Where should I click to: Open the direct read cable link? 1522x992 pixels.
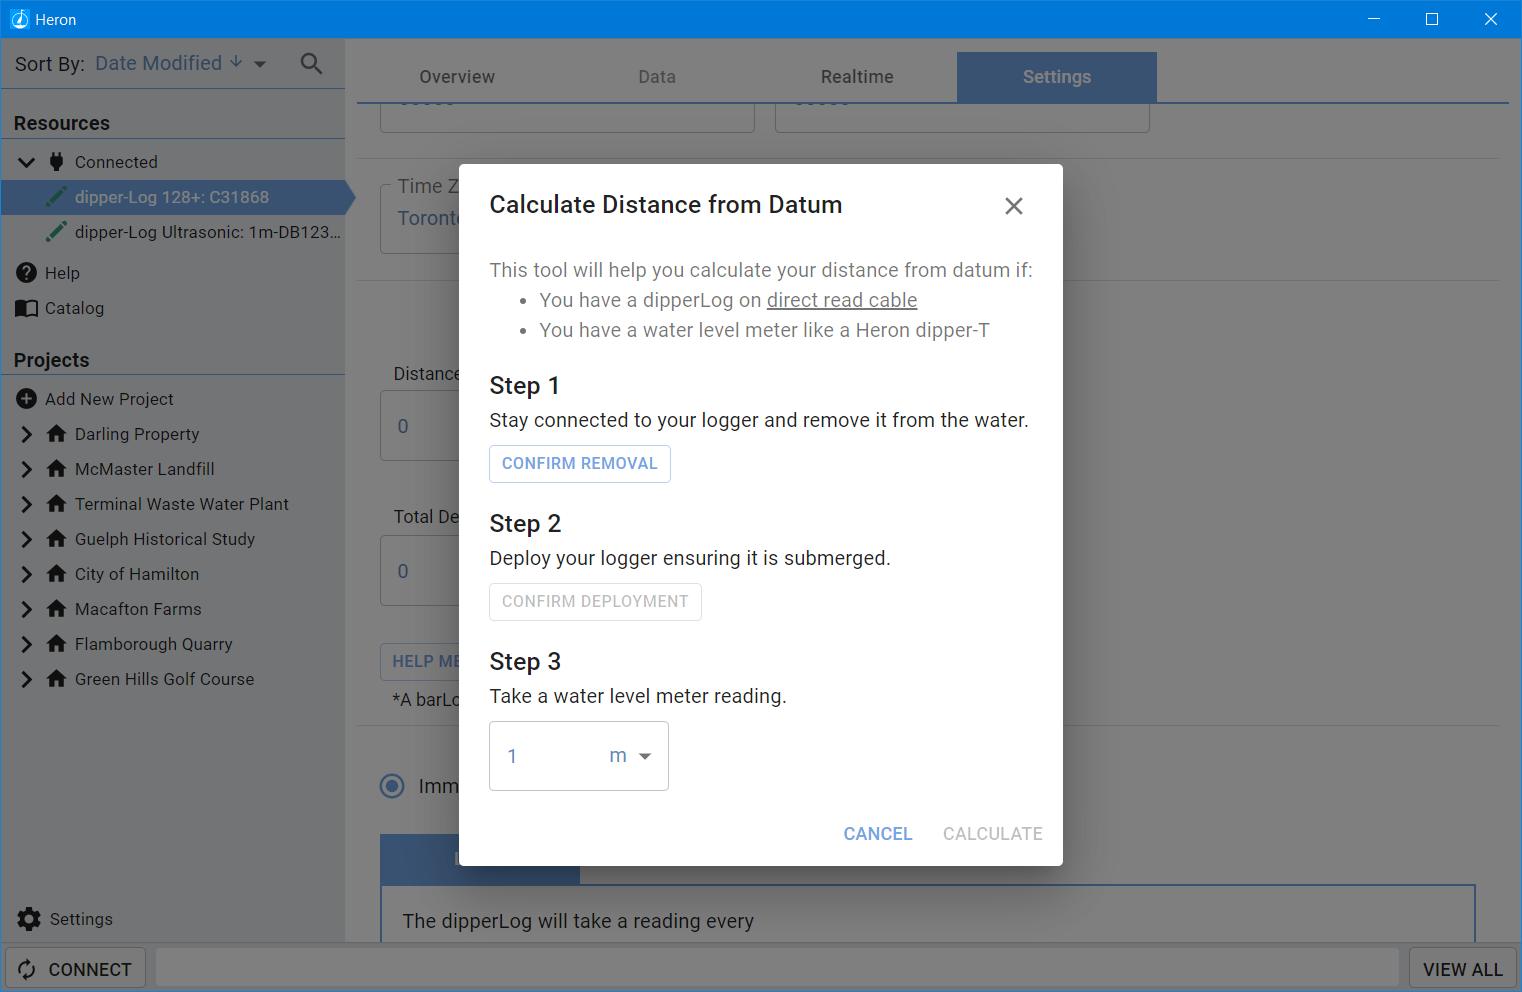click(842, 300)
